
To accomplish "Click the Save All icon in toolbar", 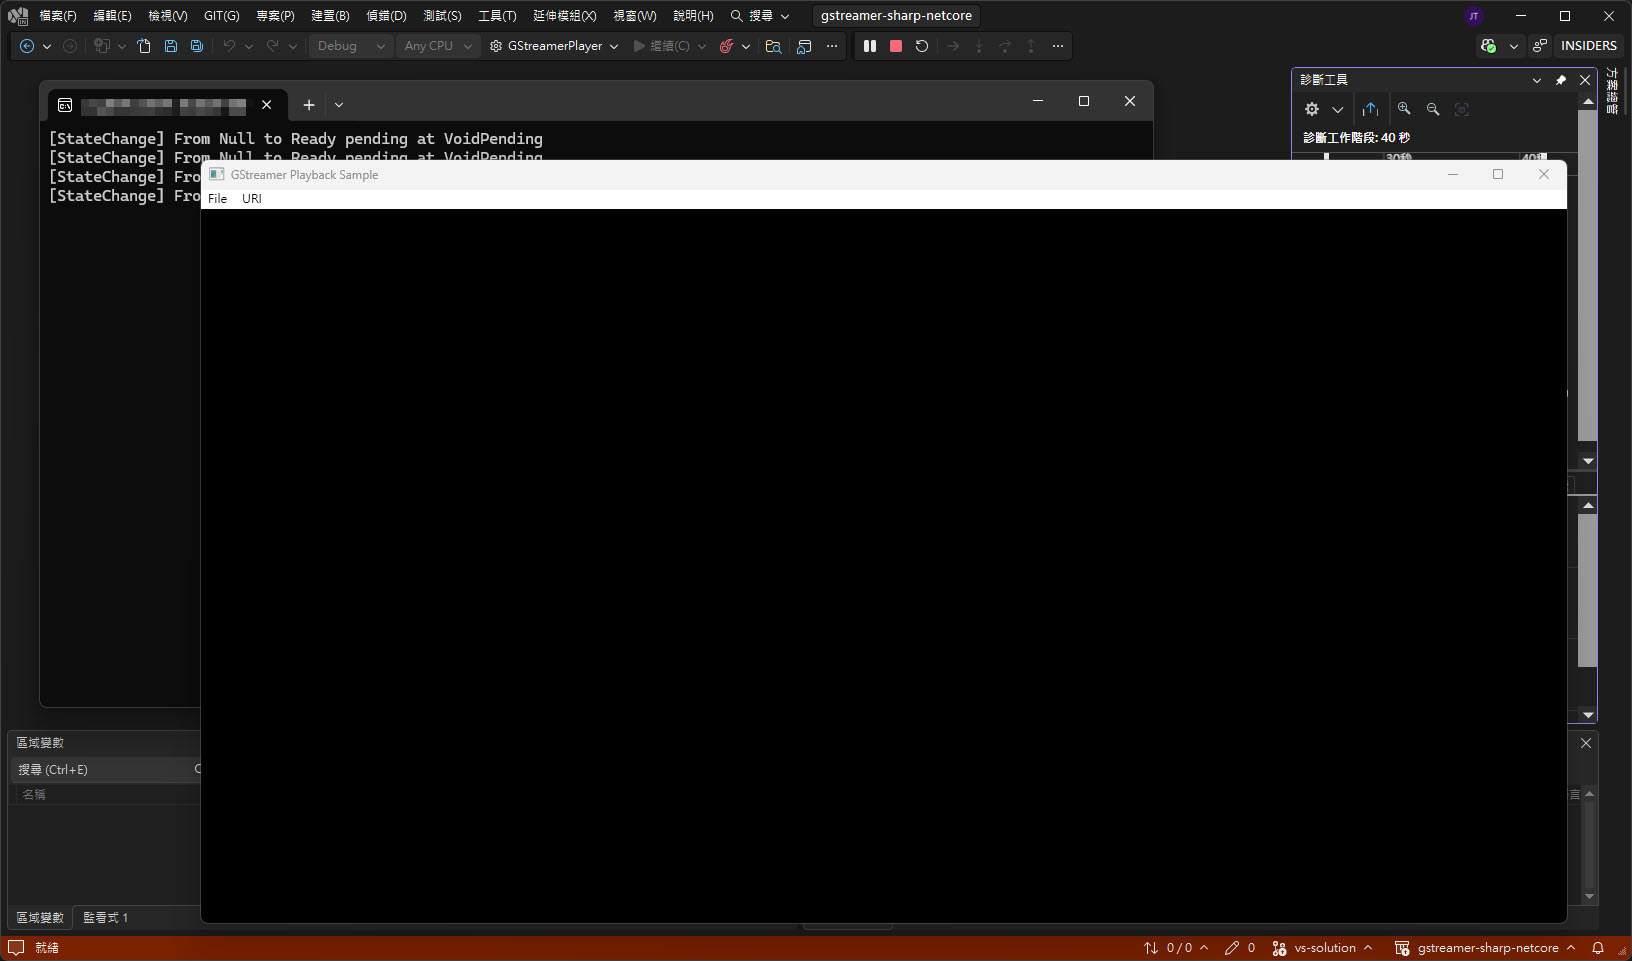I will [x=197, y=46].
